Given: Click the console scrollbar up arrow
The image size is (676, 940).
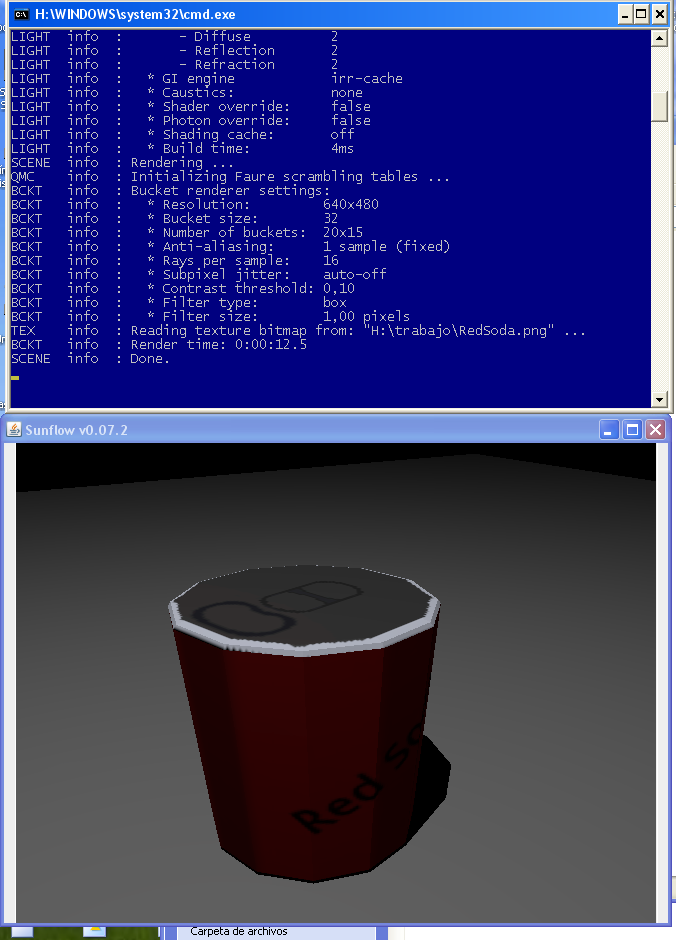Looking at the screenshot, I should (x=659, y=38).
